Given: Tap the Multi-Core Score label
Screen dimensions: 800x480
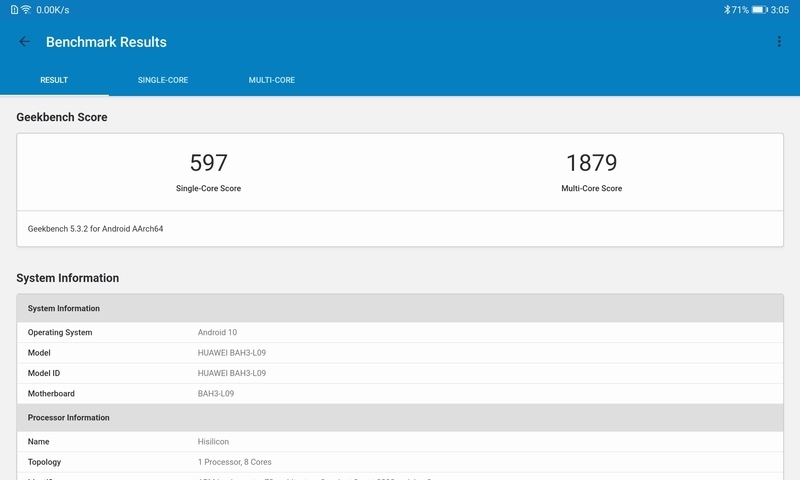Looking at the screenshot, I should (x=591, y=188).
